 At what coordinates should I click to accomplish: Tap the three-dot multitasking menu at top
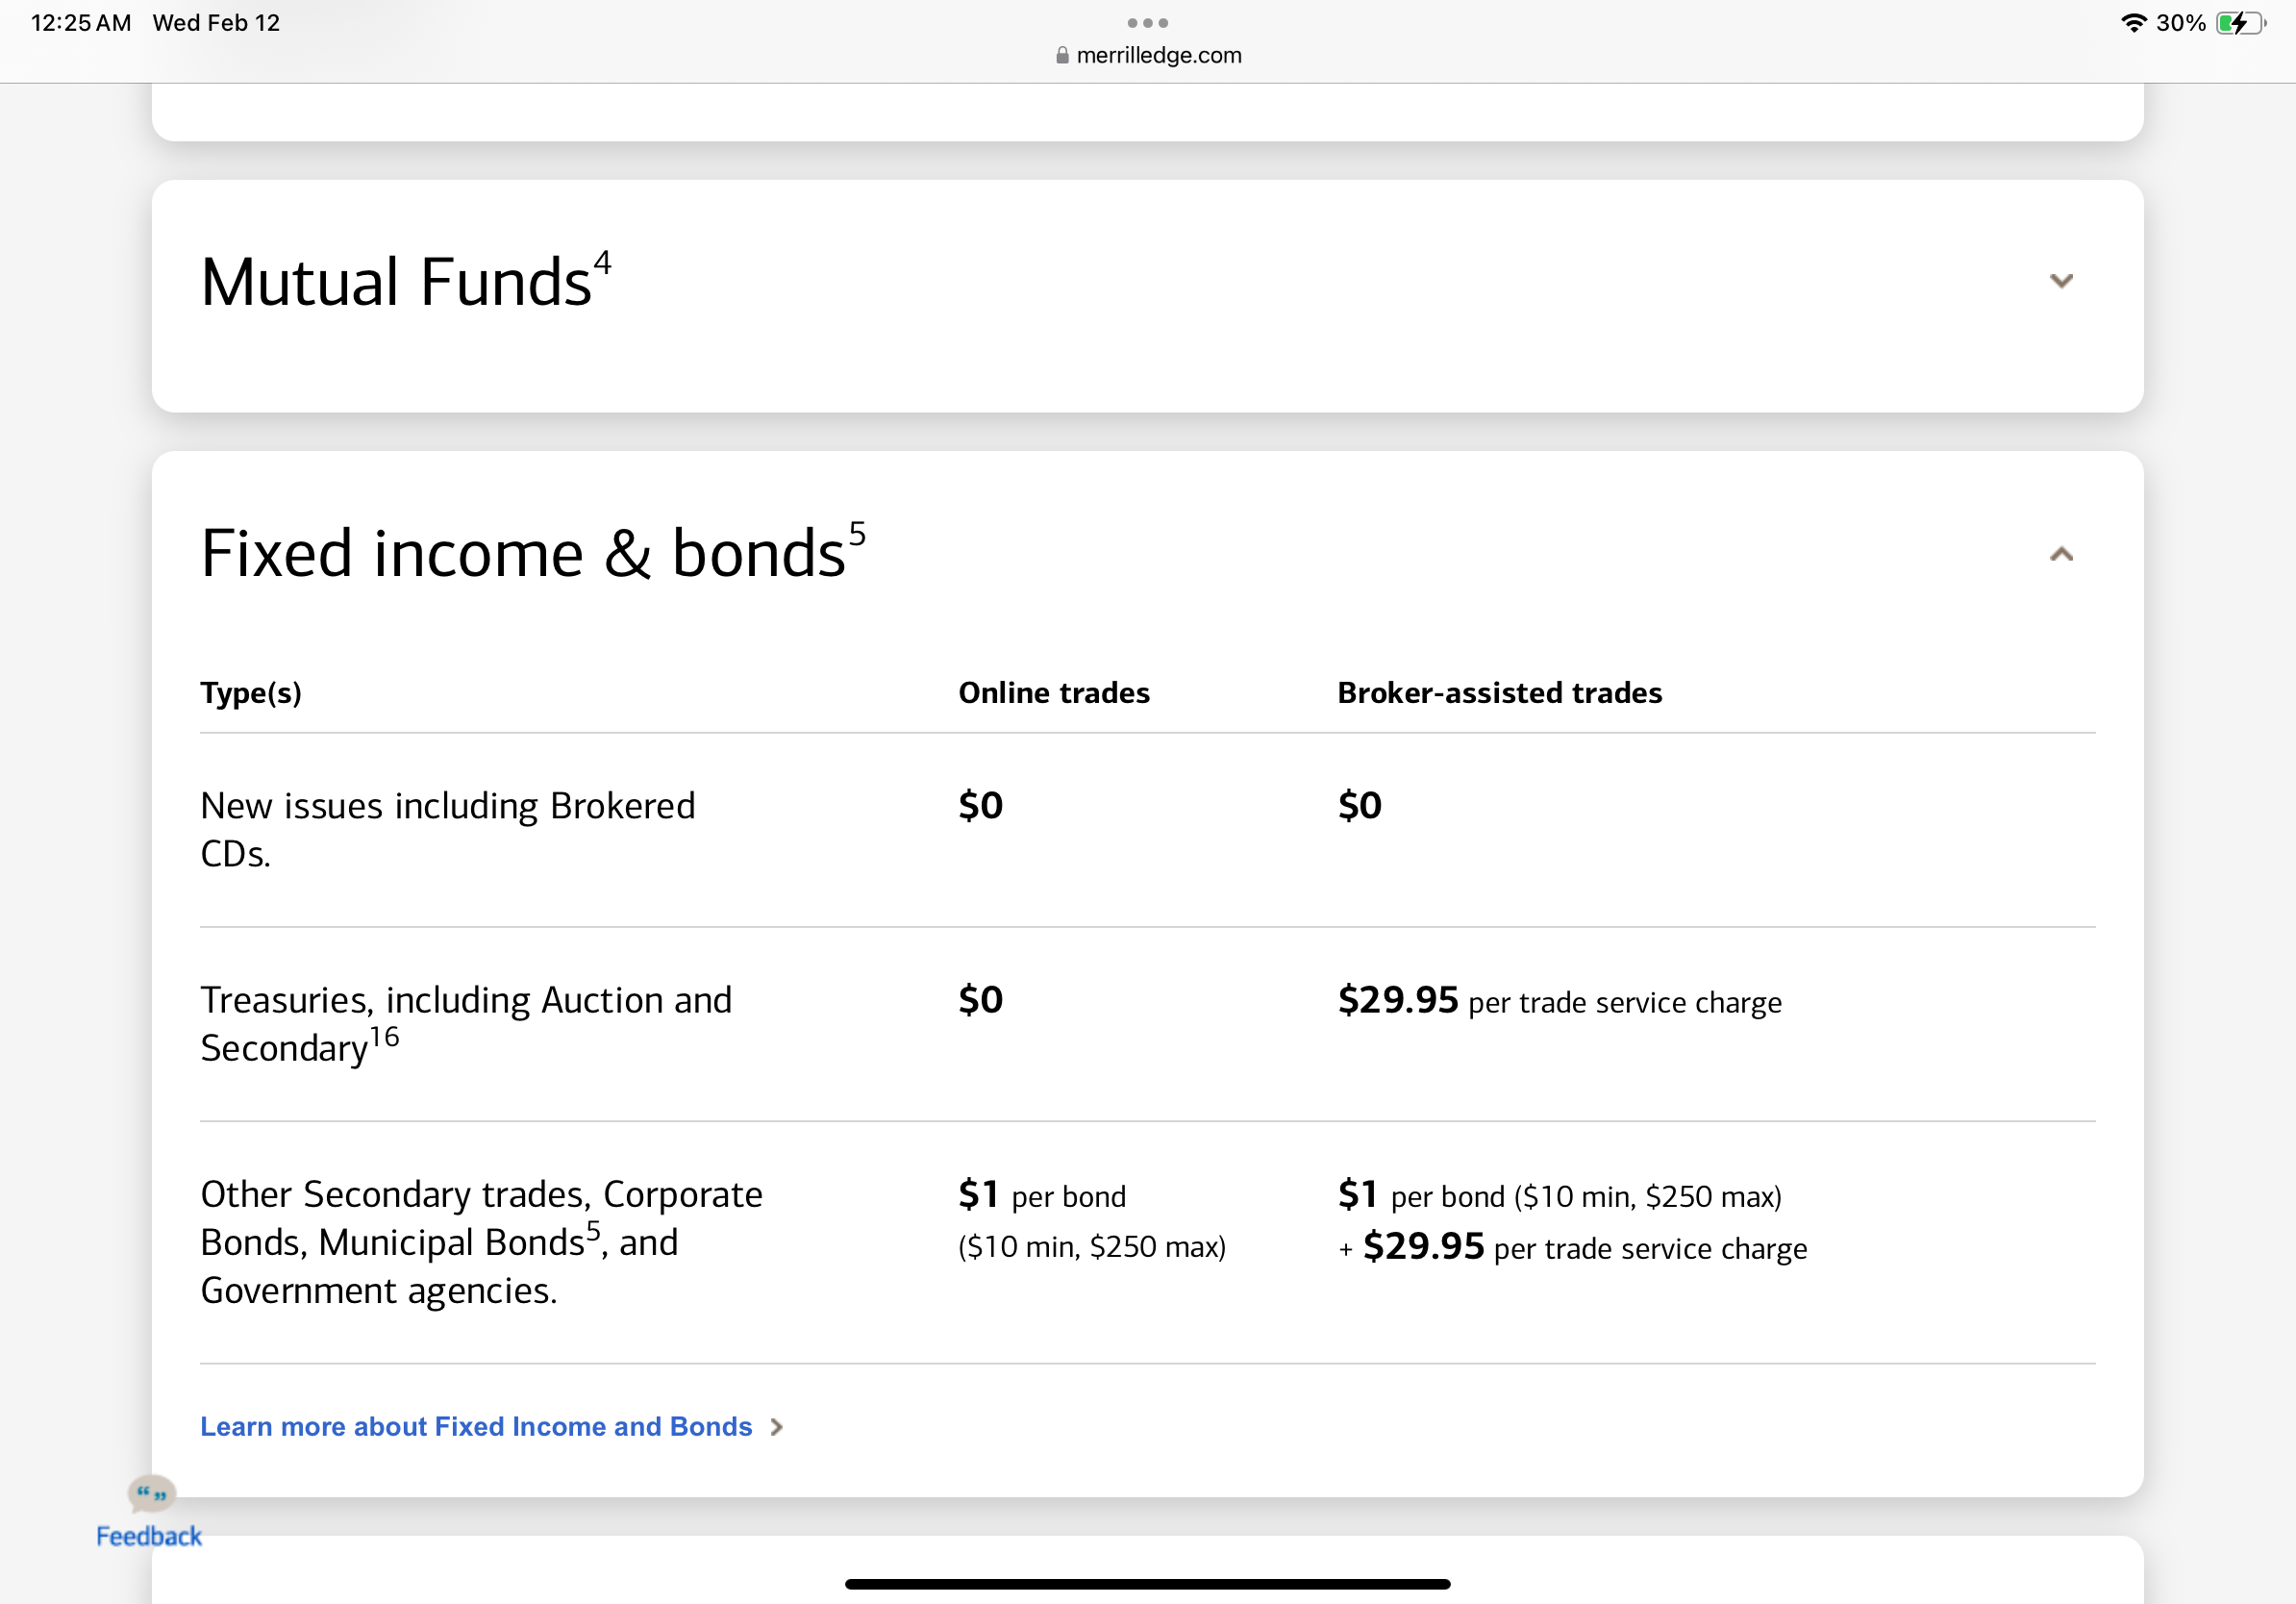click(x=1147, y=22)
